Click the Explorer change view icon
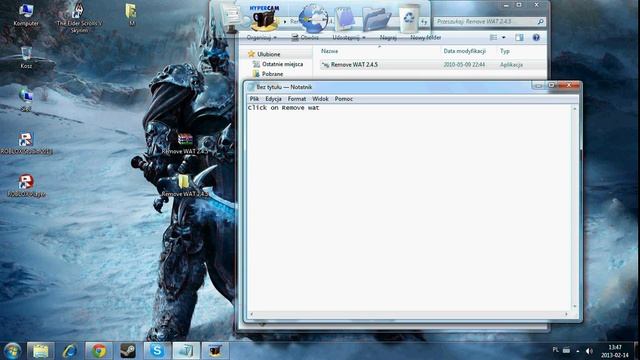This screenshot has width=640, height=360. pos(493,38)
